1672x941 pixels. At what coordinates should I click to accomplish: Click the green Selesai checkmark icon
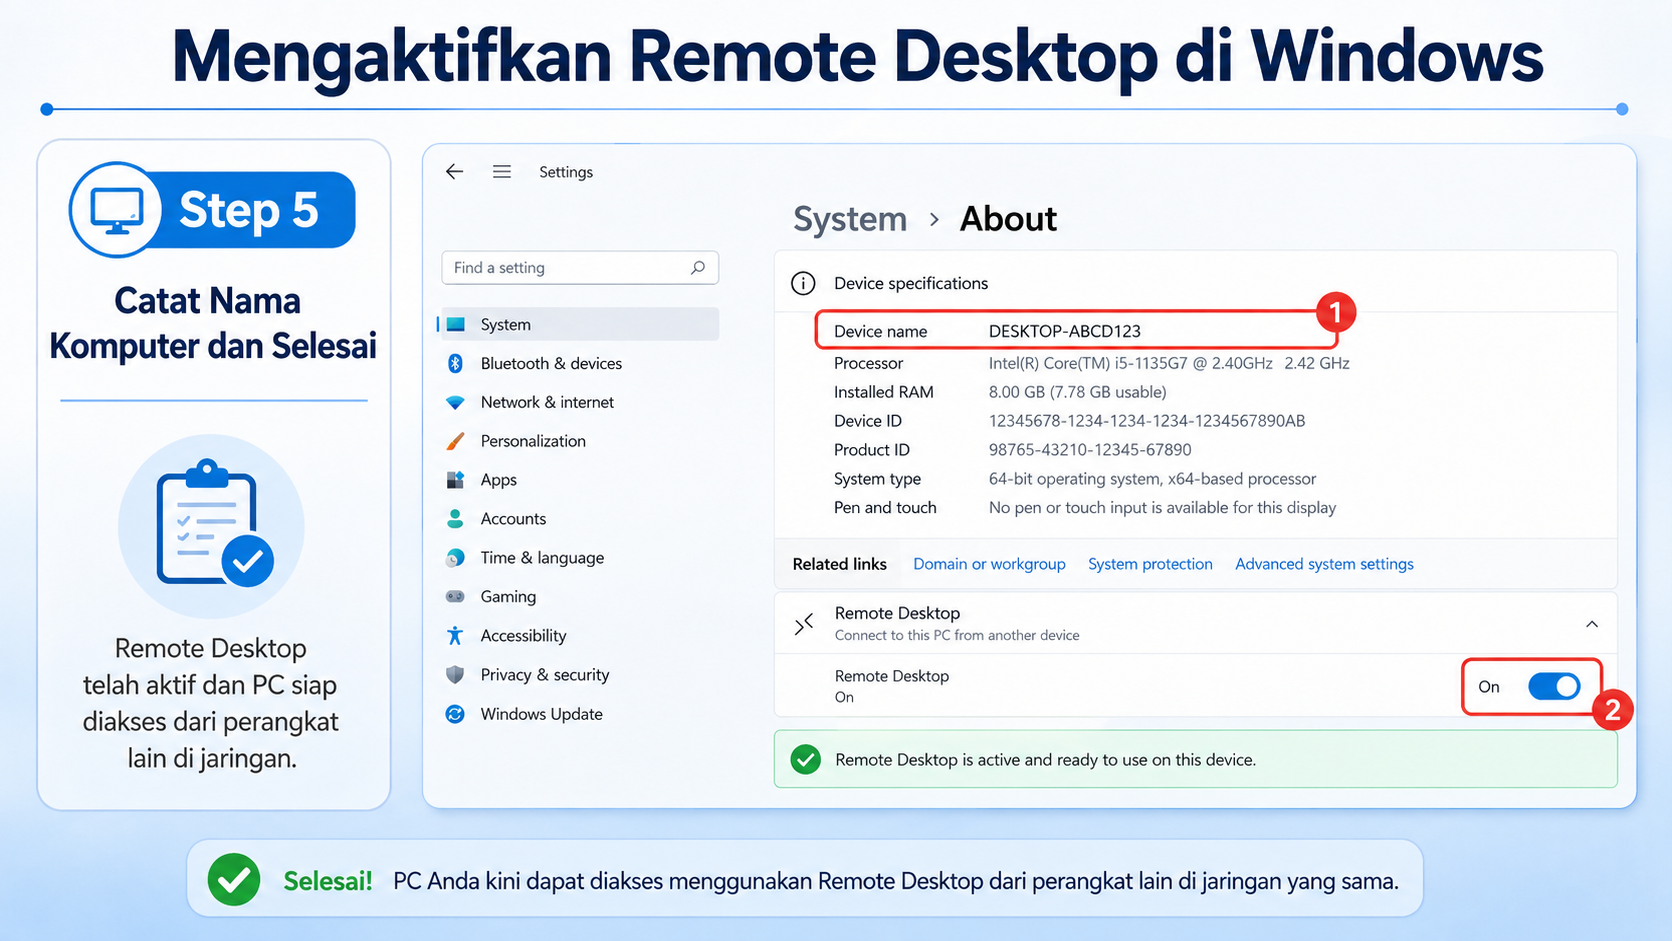point(234,880)
